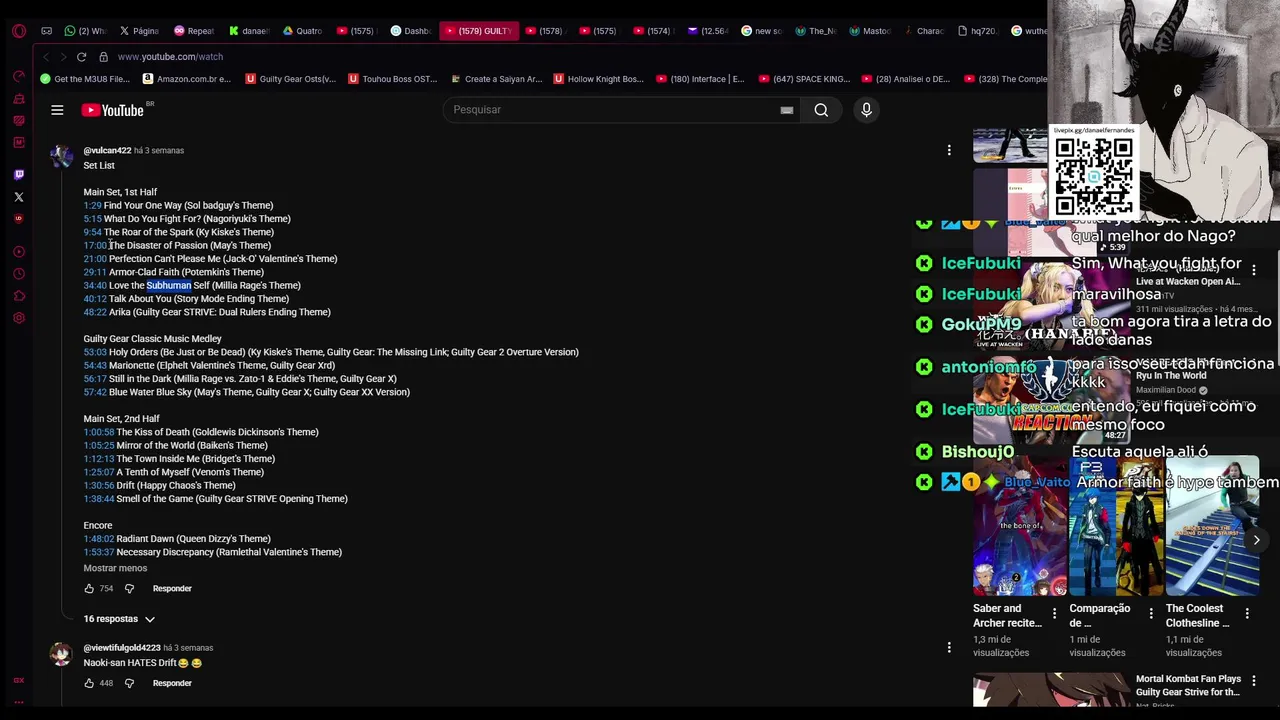The width and height of the screenshot is (1280, 720).
Task: Jump to timestamp 1:53:37 Necessary Discrepancy
Action: coord(99,552)
